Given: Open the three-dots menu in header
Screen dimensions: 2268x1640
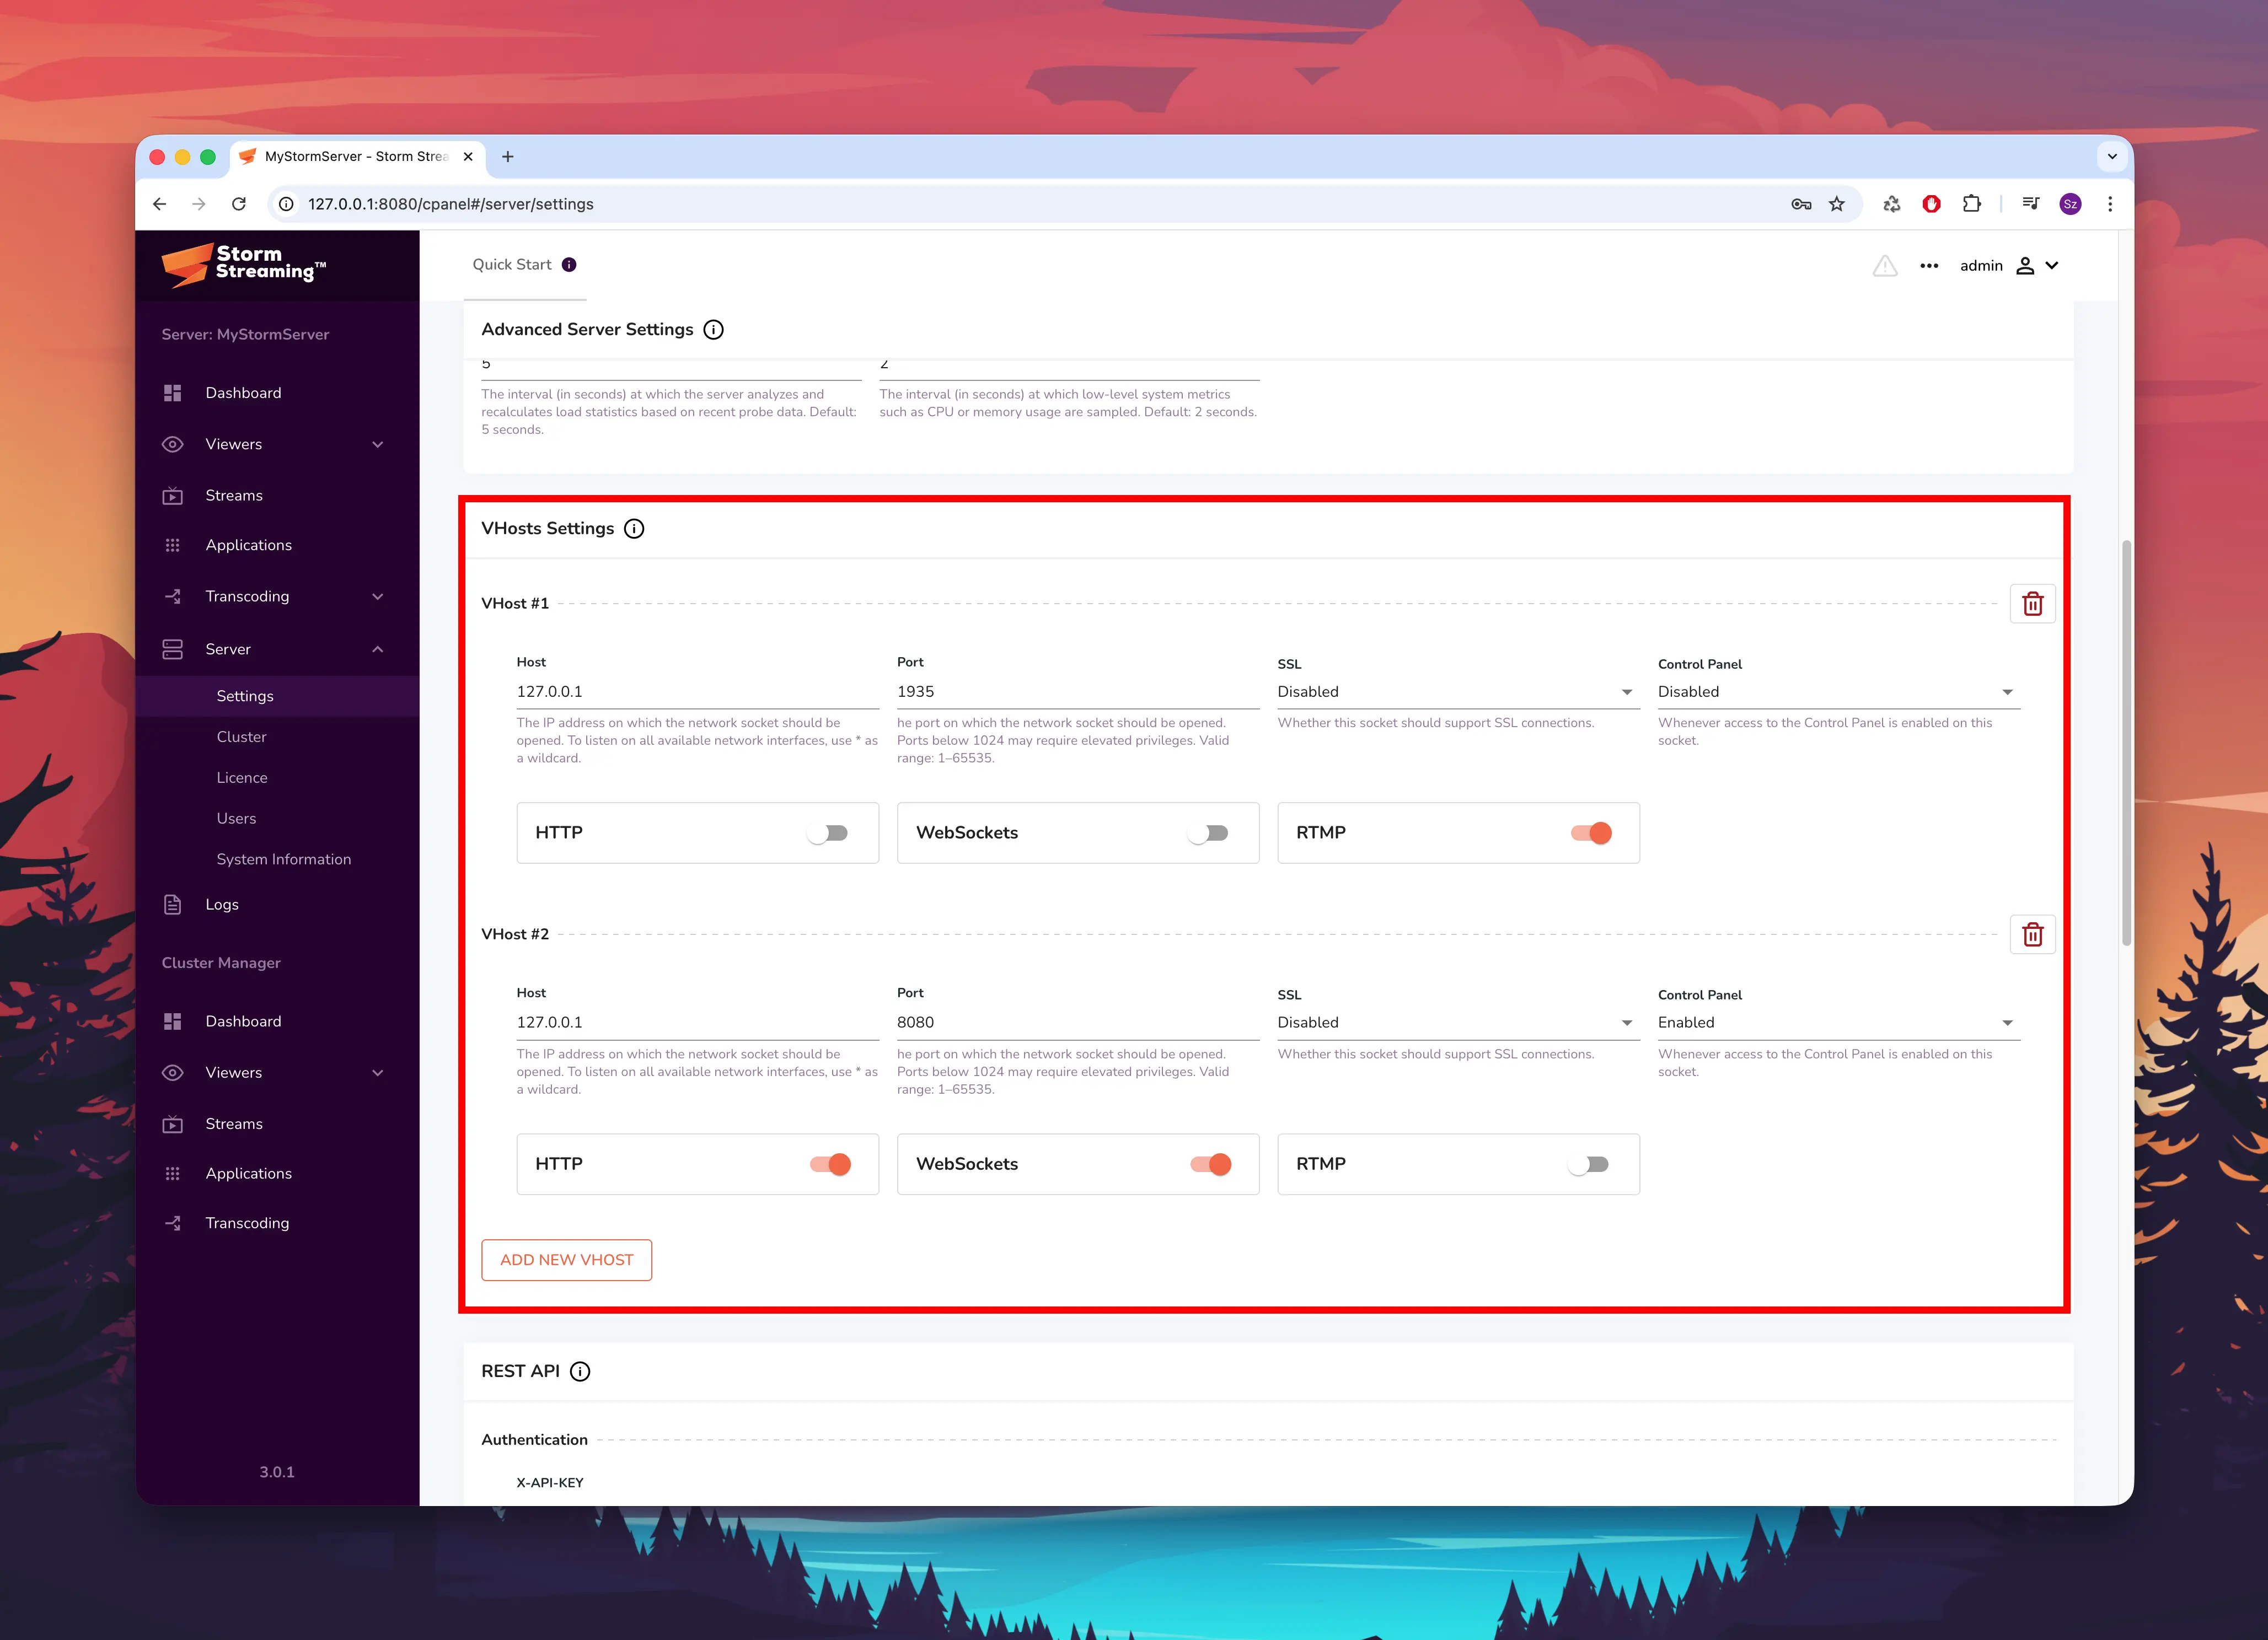Looking at the screenshot, I should (1929, 266).
